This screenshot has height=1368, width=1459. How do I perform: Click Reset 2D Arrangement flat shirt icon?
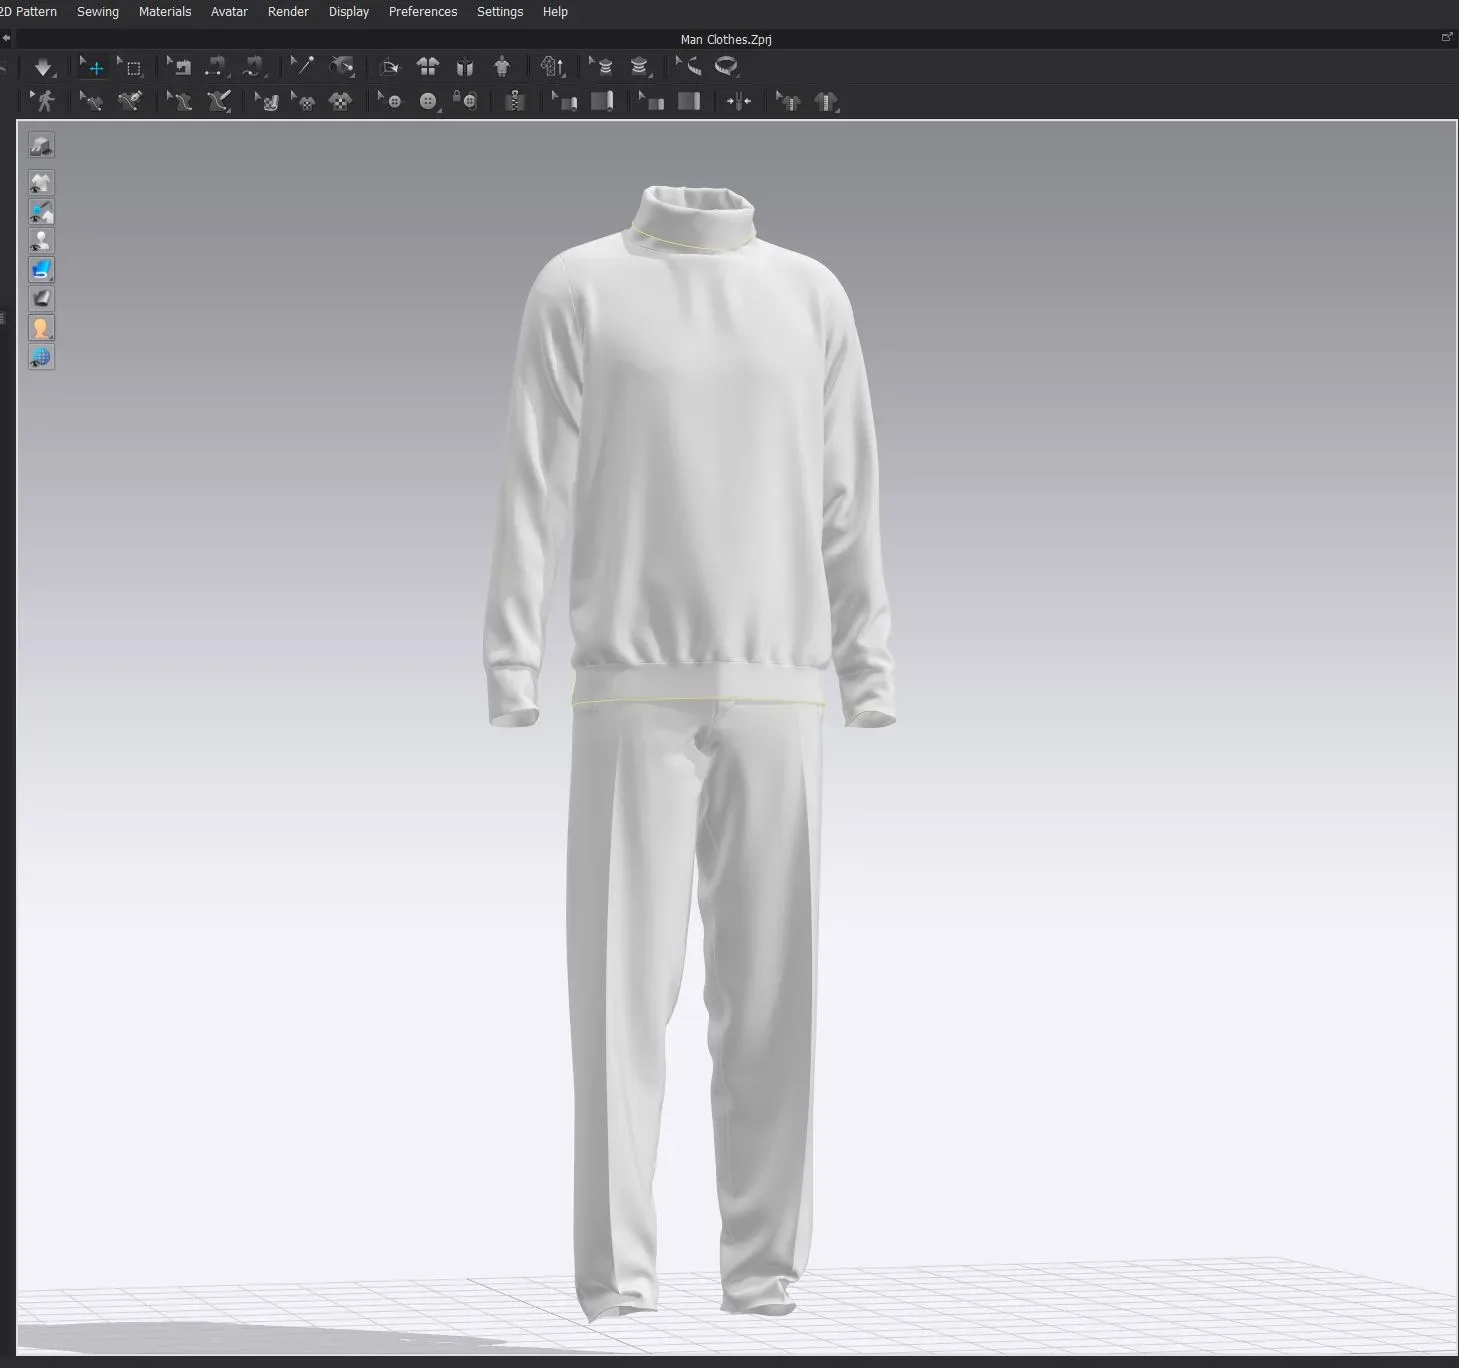point(428,67)
